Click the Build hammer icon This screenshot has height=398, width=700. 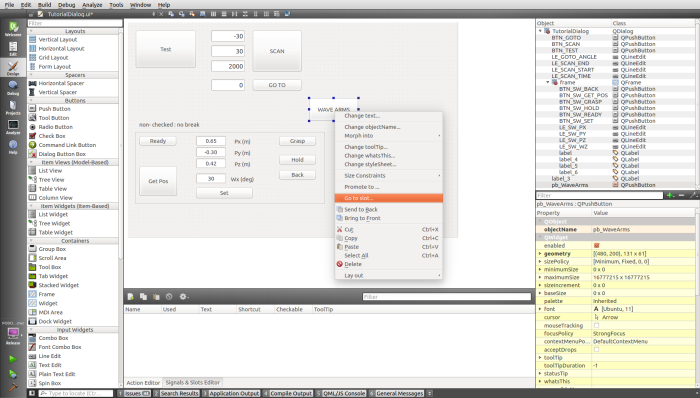click(x=13, y=387)
